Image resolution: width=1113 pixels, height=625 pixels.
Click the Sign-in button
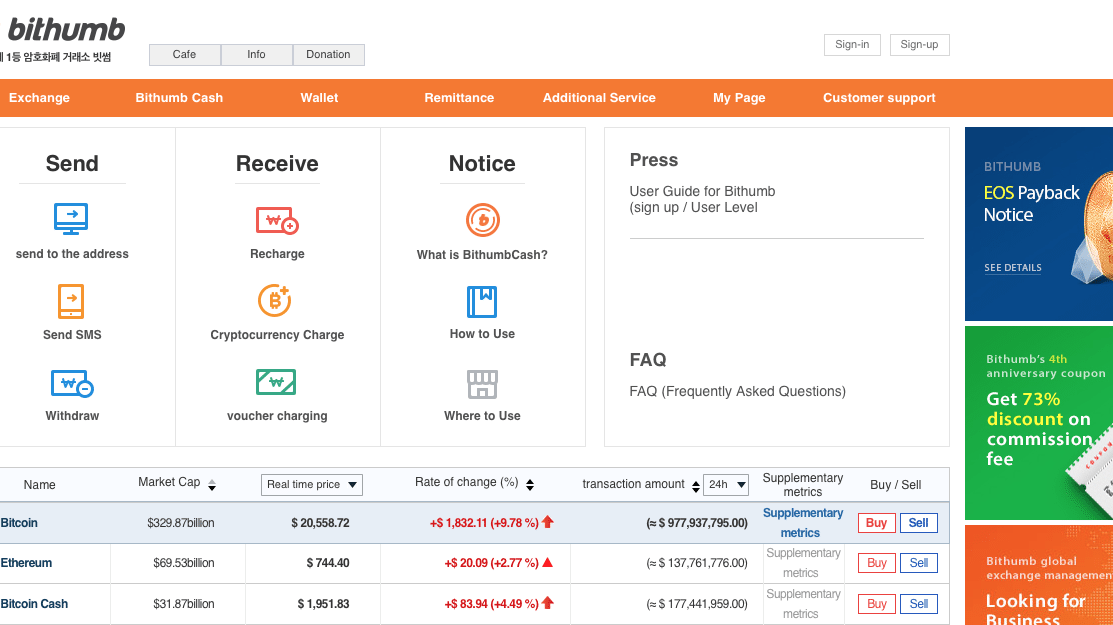[x=852, y=45]
